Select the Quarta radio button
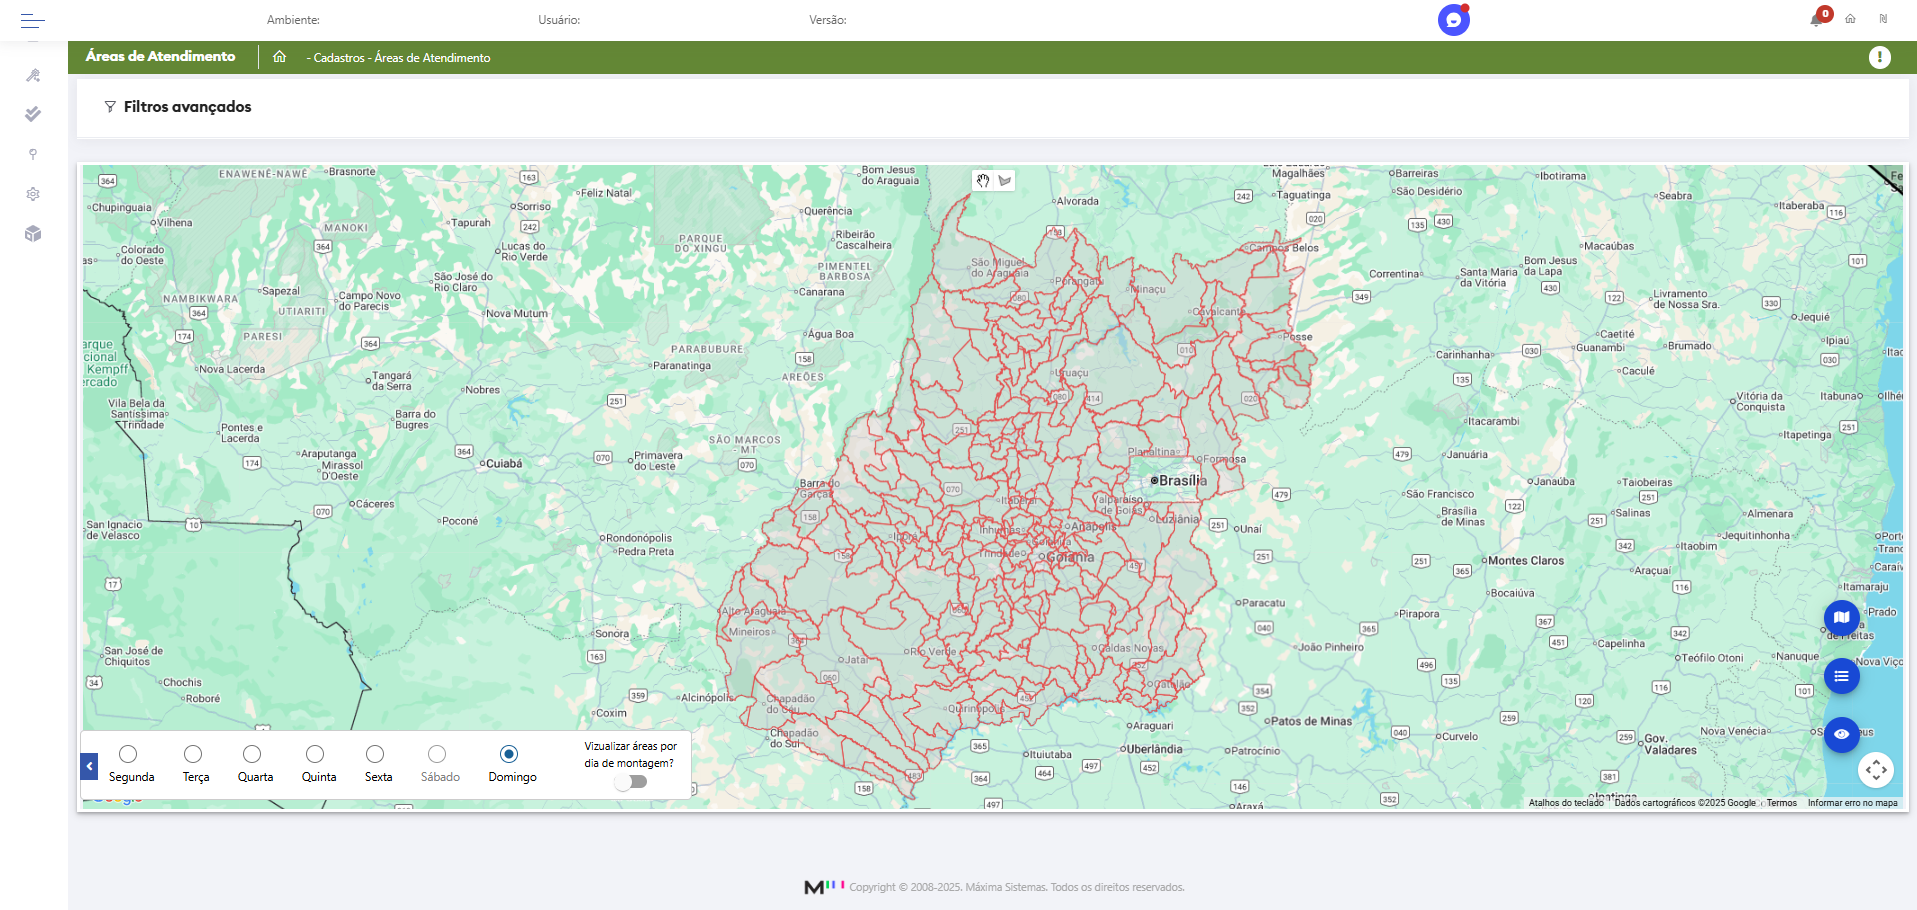Screen dimensions: 1917x910 [x=252, y=754]
